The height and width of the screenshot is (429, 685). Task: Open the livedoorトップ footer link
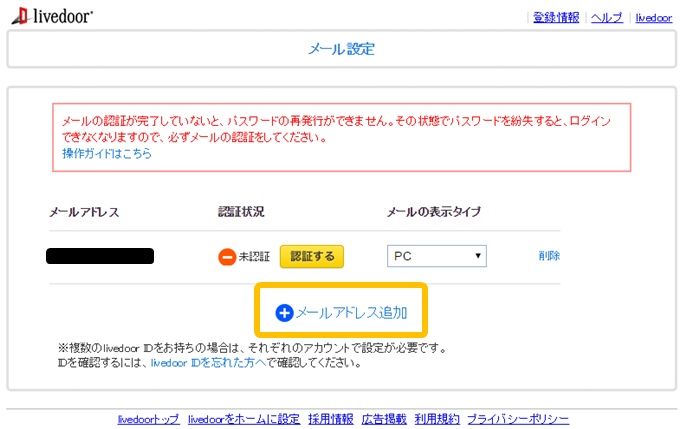point(149,419)
